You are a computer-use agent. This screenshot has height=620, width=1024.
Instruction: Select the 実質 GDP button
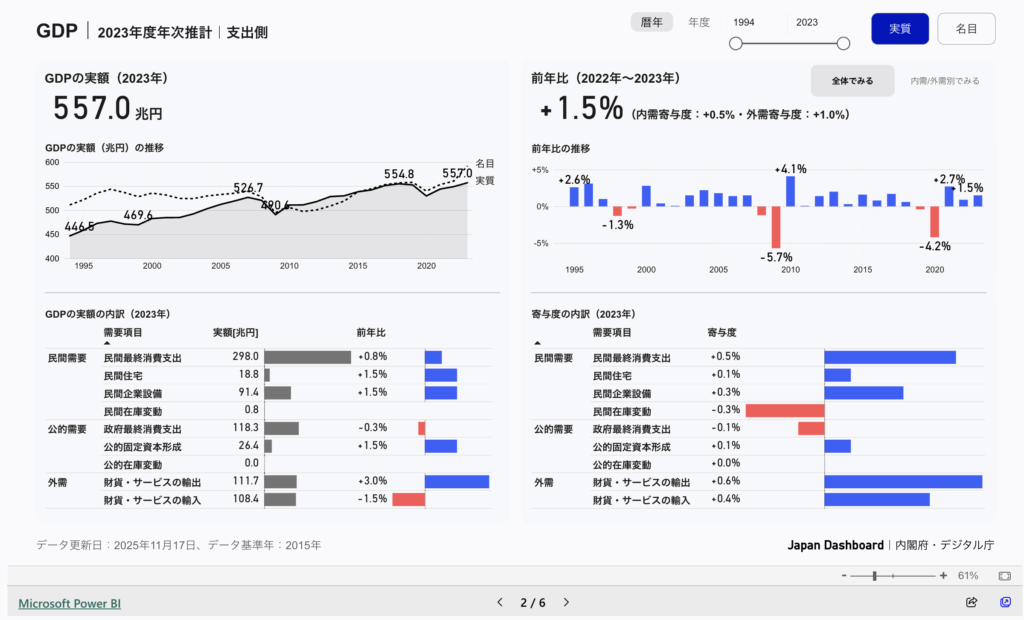[x=900, y=29]
